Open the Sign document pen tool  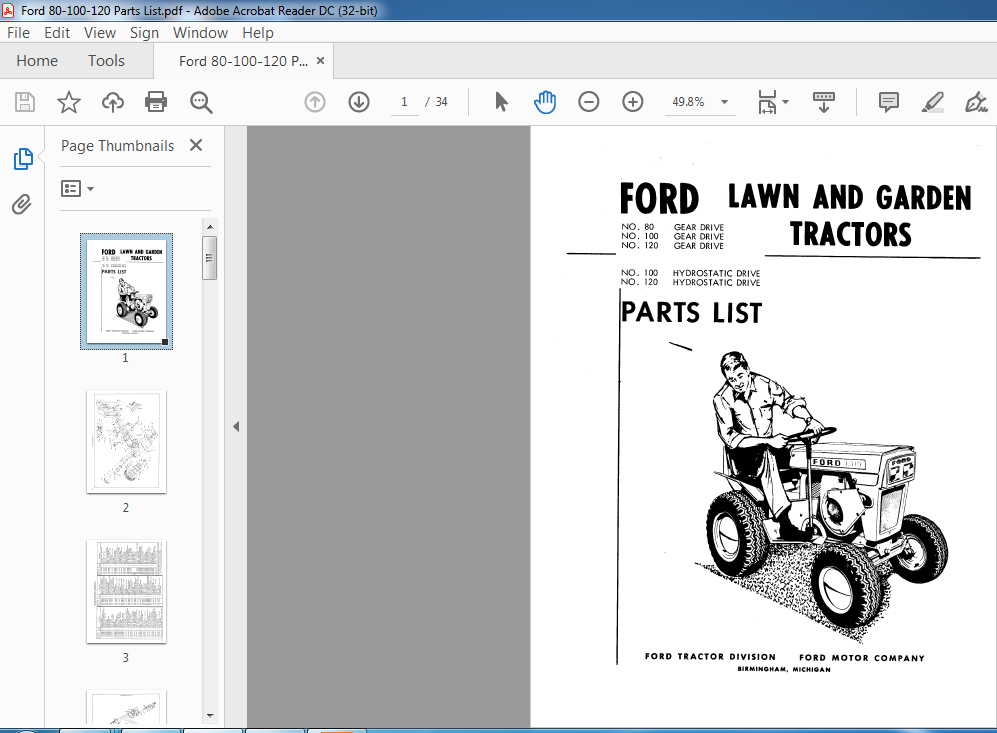tap(975, 102)
